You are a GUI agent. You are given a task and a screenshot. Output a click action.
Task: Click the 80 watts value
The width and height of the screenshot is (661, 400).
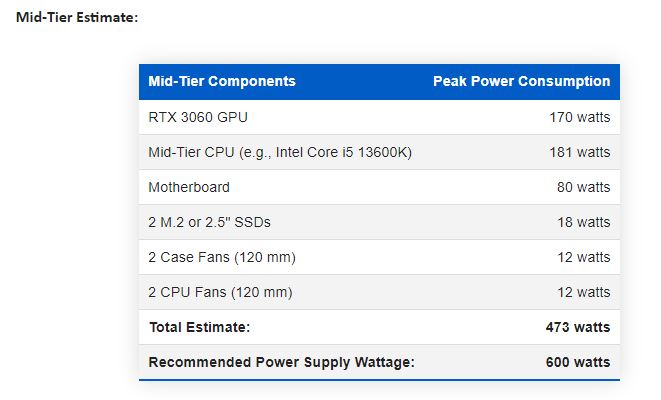pos(583,187)
